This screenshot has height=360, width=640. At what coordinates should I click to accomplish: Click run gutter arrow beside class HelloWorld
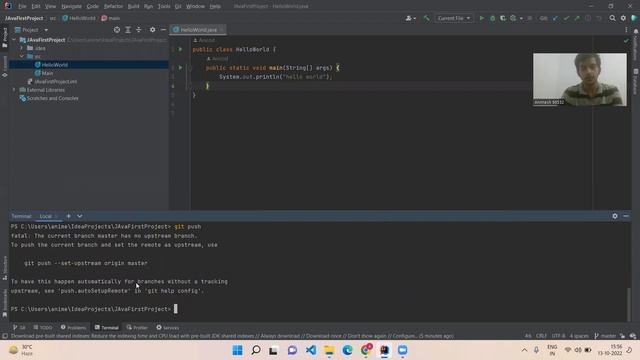click(180, 49)
